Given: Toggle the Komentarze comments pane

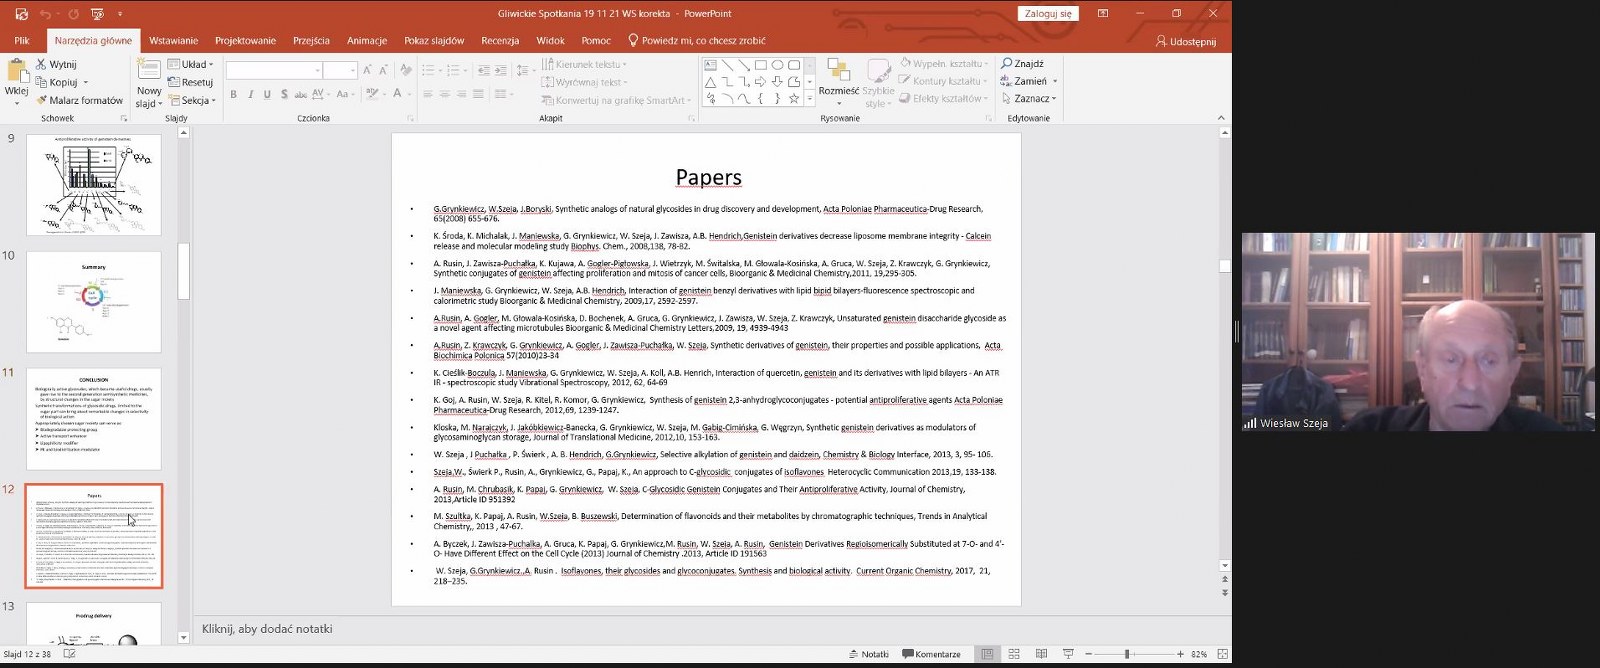Looking at the screenshot, I should pyautogui.click(x=931, y=654).
